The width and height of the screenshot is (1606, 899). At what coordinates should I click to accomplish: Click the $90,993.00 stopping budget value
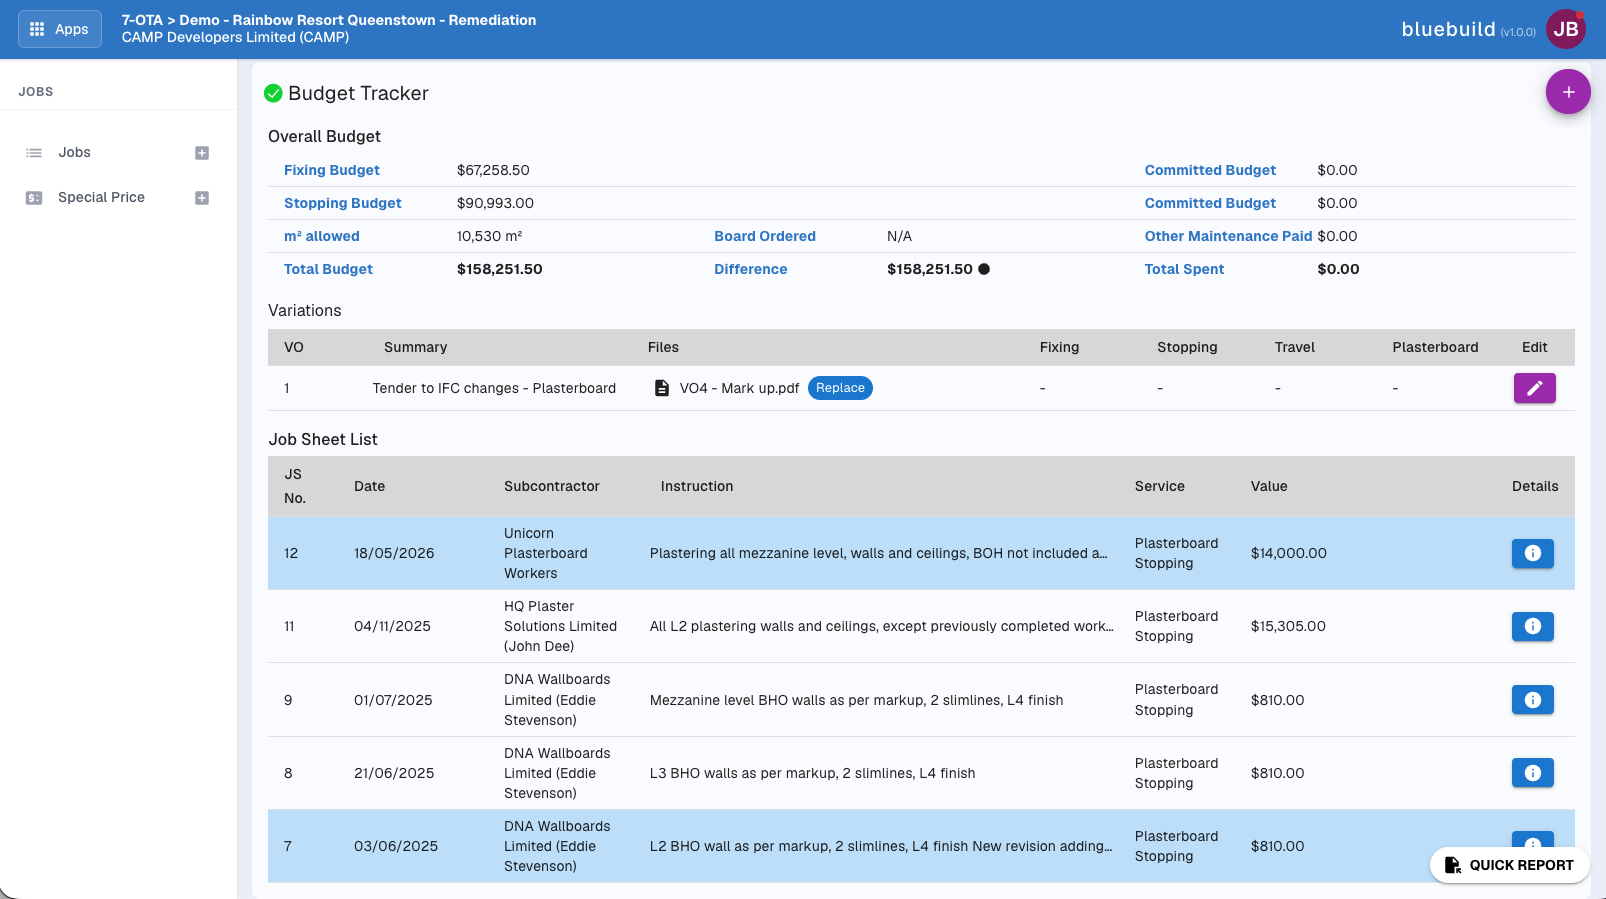pos(495,203)
